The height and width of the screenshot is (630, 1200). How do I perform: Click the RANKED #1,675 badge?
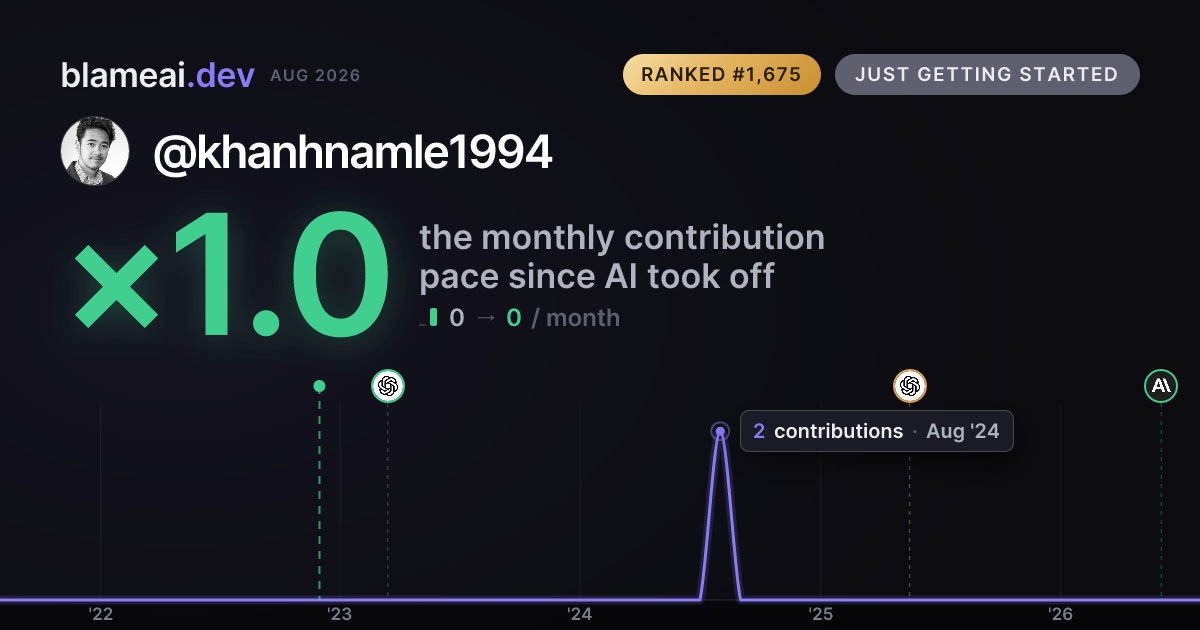(x=721, y=75)
